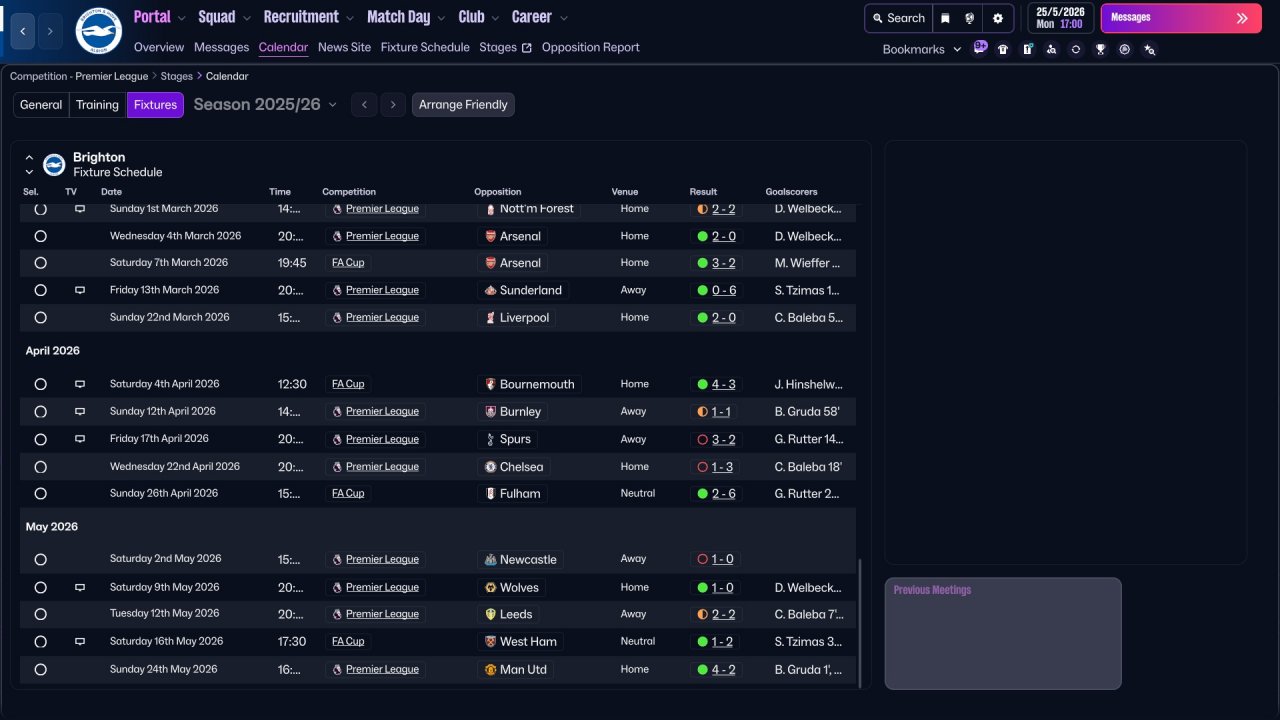Click the date and time display 25/5/2026
This screenshot has width=1280, height=720.
pos(1059,18)
